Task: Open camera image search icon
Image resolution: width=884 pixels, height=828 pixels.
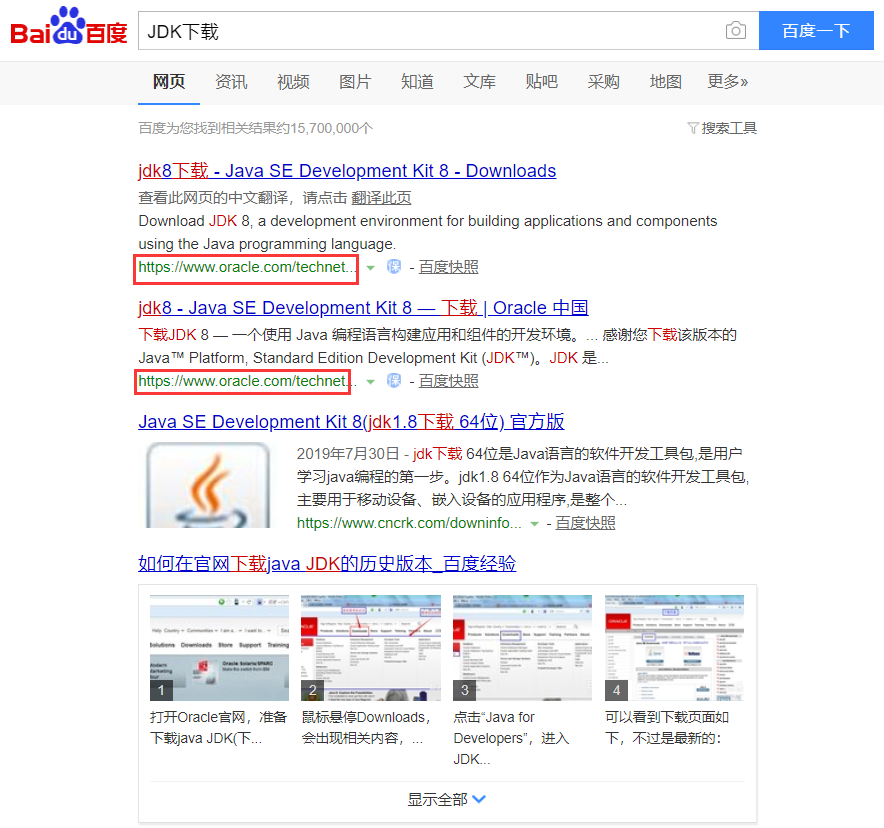Action: pos(735,30)
